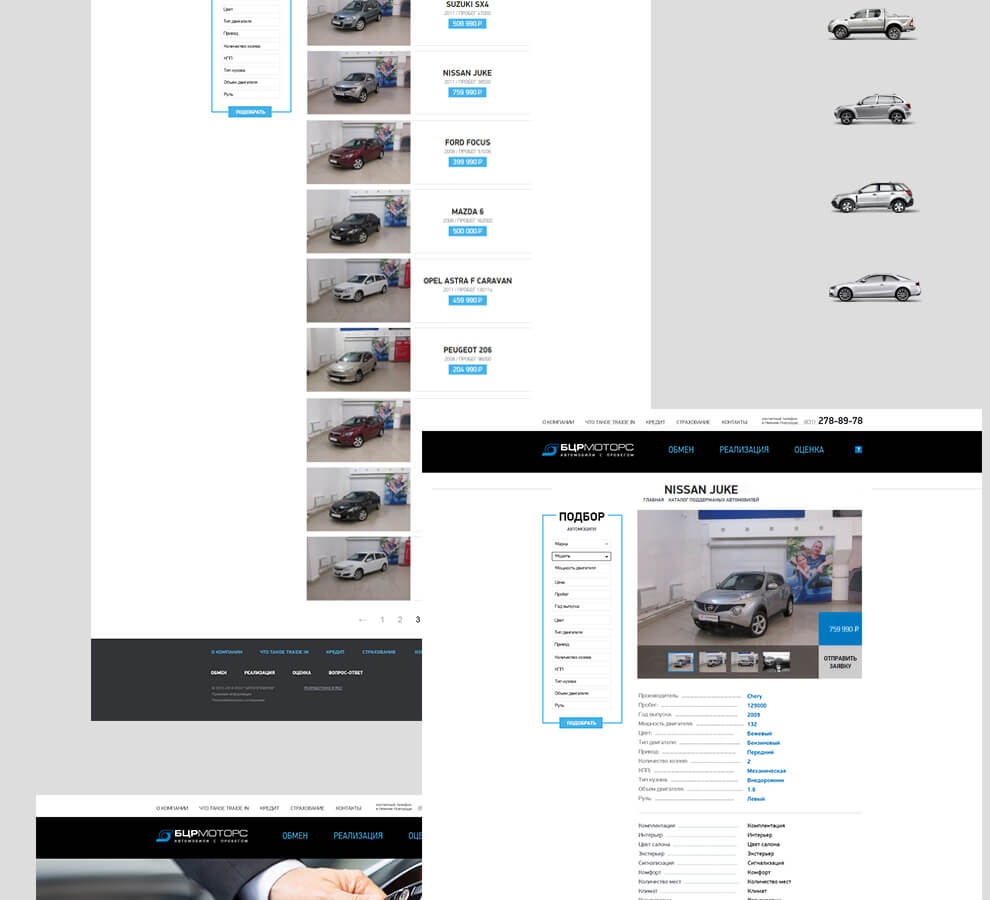Click the Peugeot 206 car photo
Viewport: 990px width, 900px height.
(x=358, y=360)
